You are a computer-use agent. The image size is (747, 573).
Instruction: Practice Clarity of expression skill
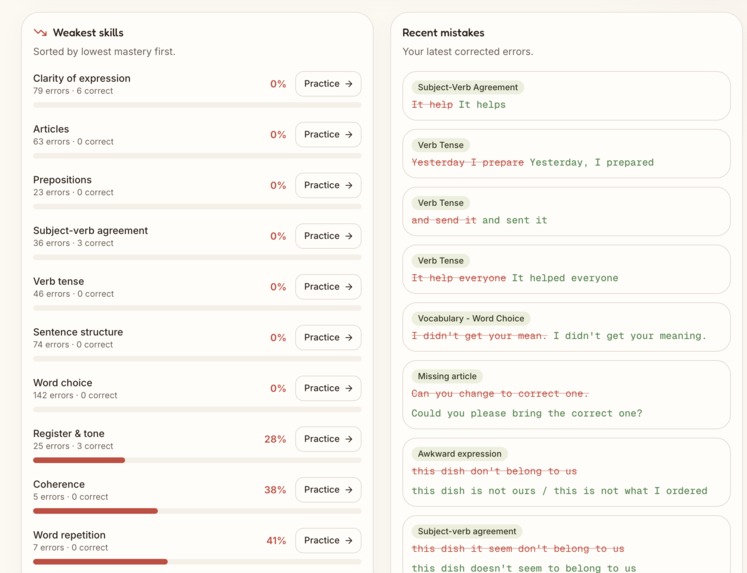tap(328, 84)
